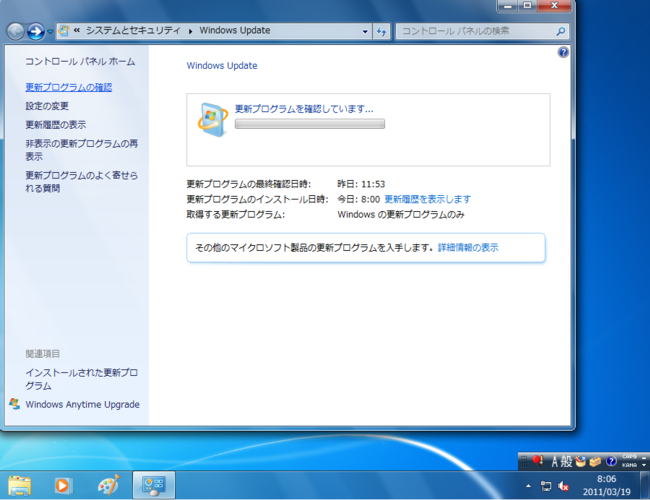Open Windows Media Player from the taskbar

coord(63,485)
